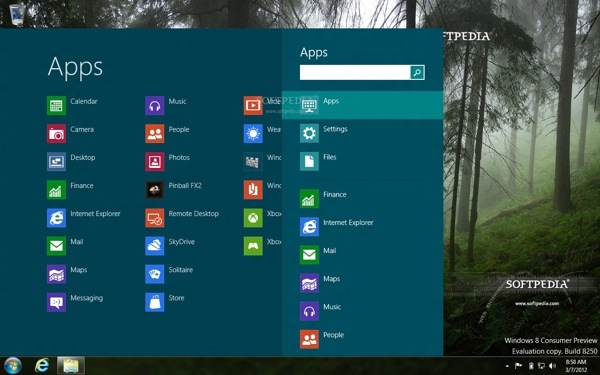The width and height of the screenshot is (600, 375).
Task: Click the "Desktop" label in Apps list
Action: click(83, 158)
